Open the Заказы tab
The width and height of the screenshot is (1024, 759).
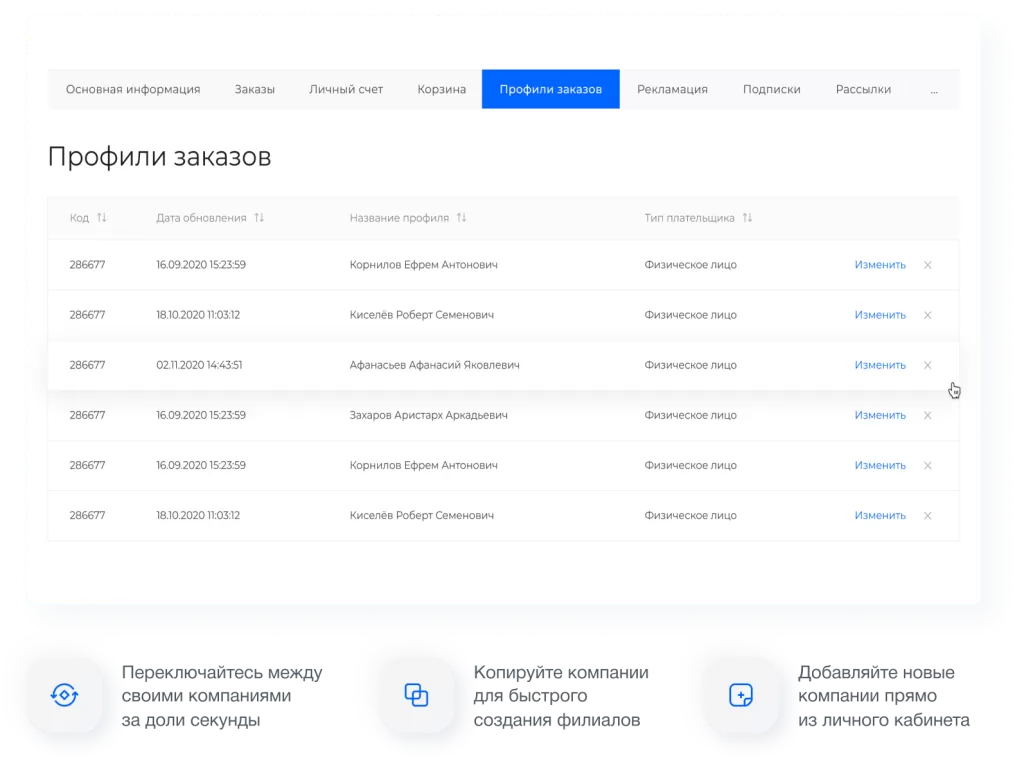pyautogui.click(x=254, y=89)
